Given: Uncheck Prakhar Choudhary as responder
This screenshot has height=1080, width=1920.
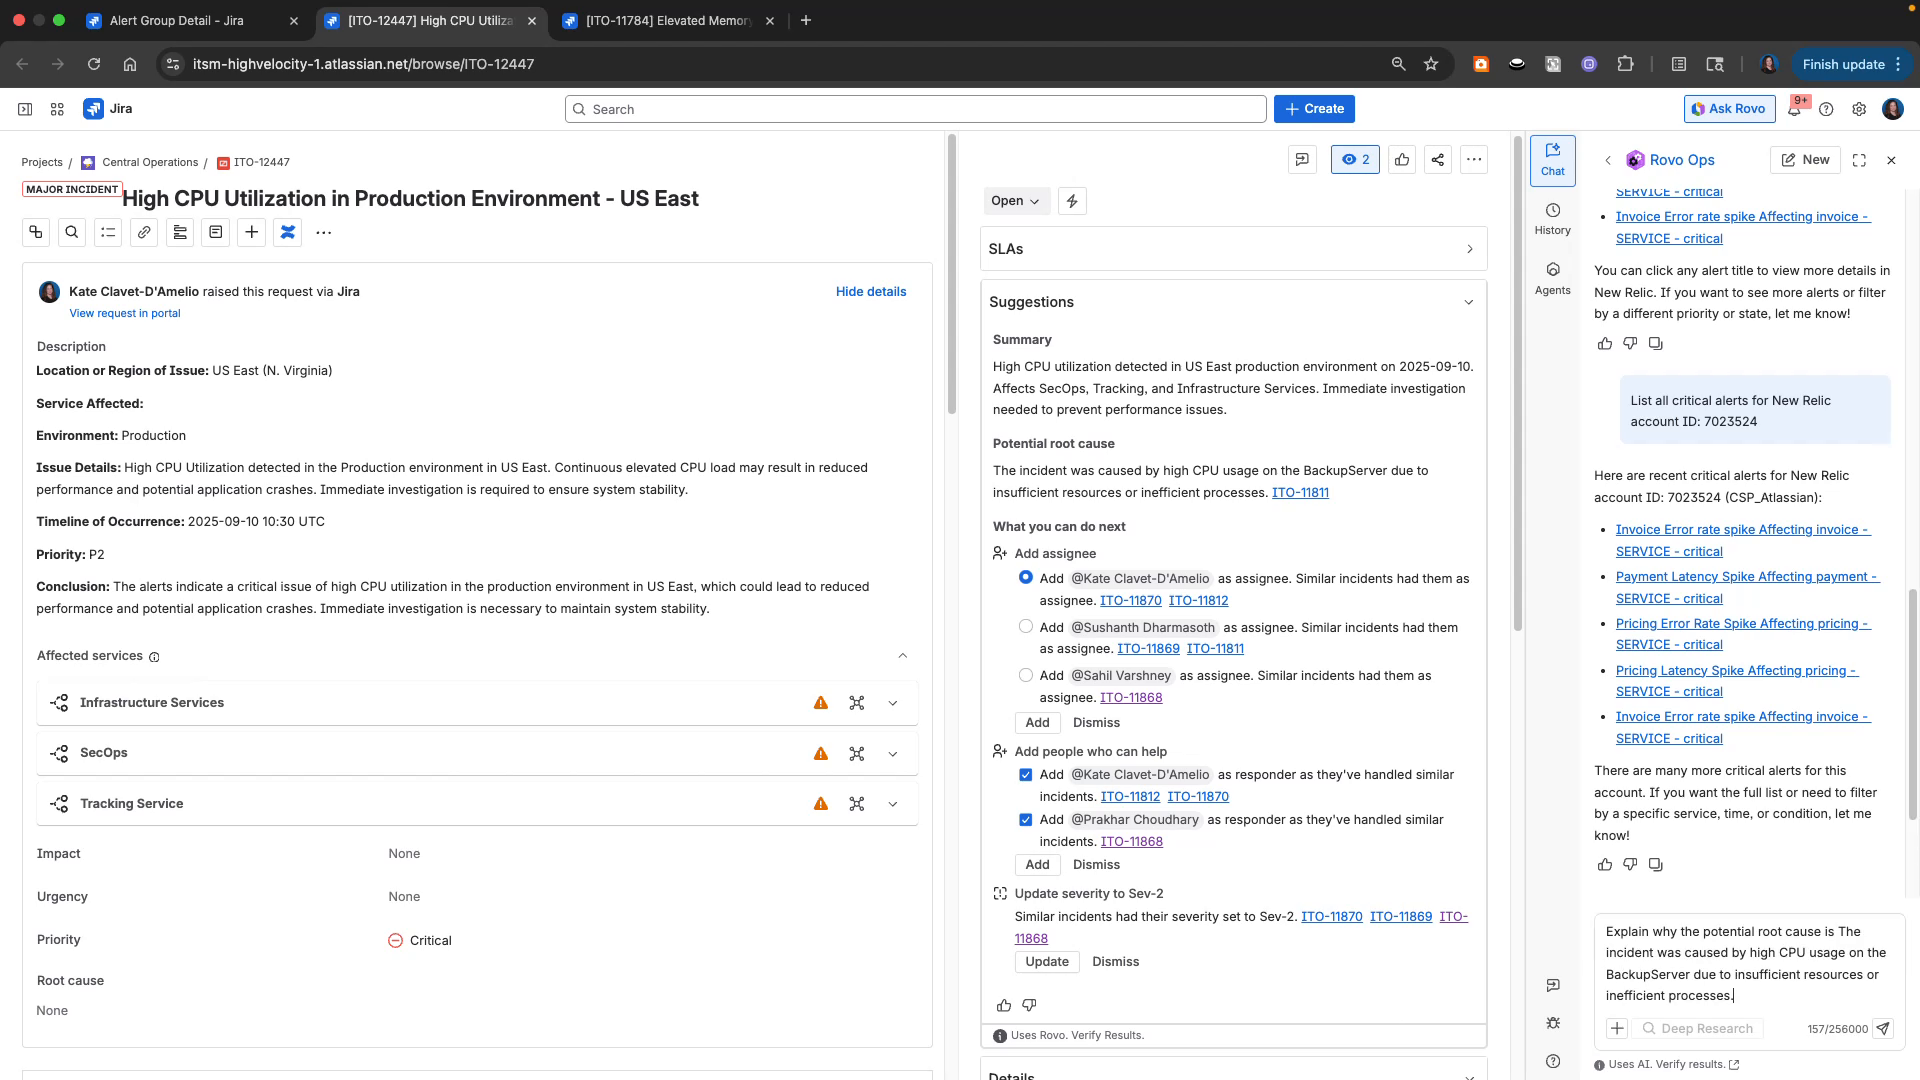Looking at the screenshot, I should pos(1025,819).
